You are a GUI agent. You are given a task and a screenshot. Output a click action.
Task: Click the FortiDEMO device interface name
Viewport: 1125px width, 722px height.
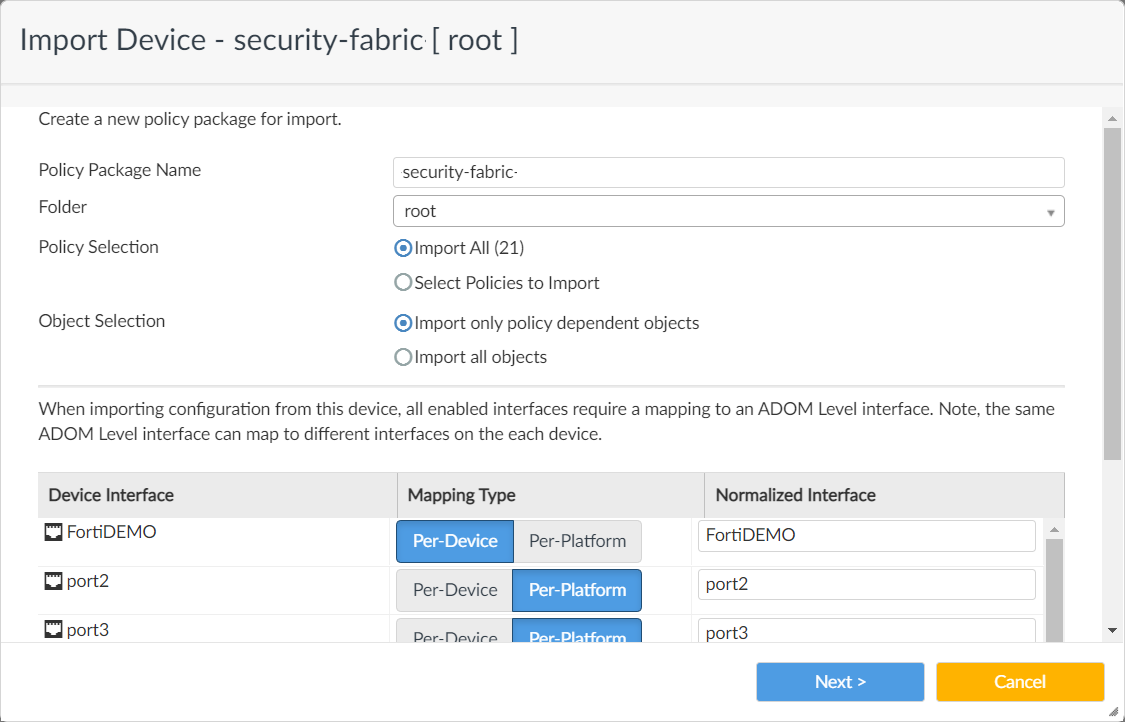point(111,532)
